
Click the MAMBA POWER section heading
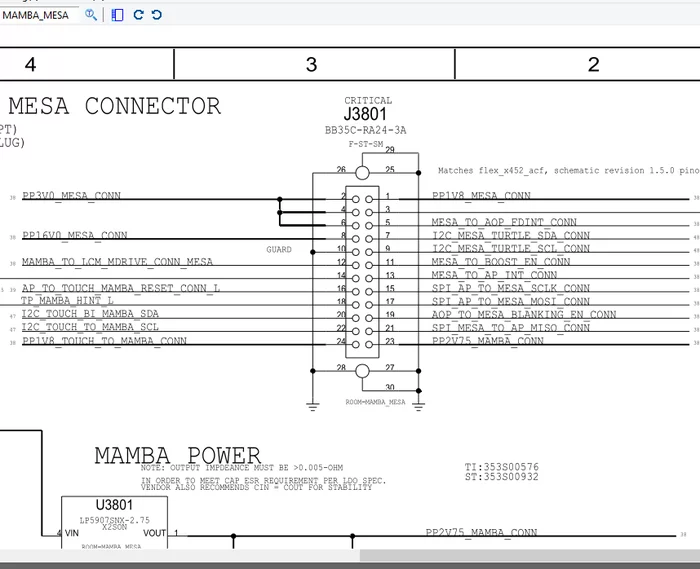tap(178, 455)
